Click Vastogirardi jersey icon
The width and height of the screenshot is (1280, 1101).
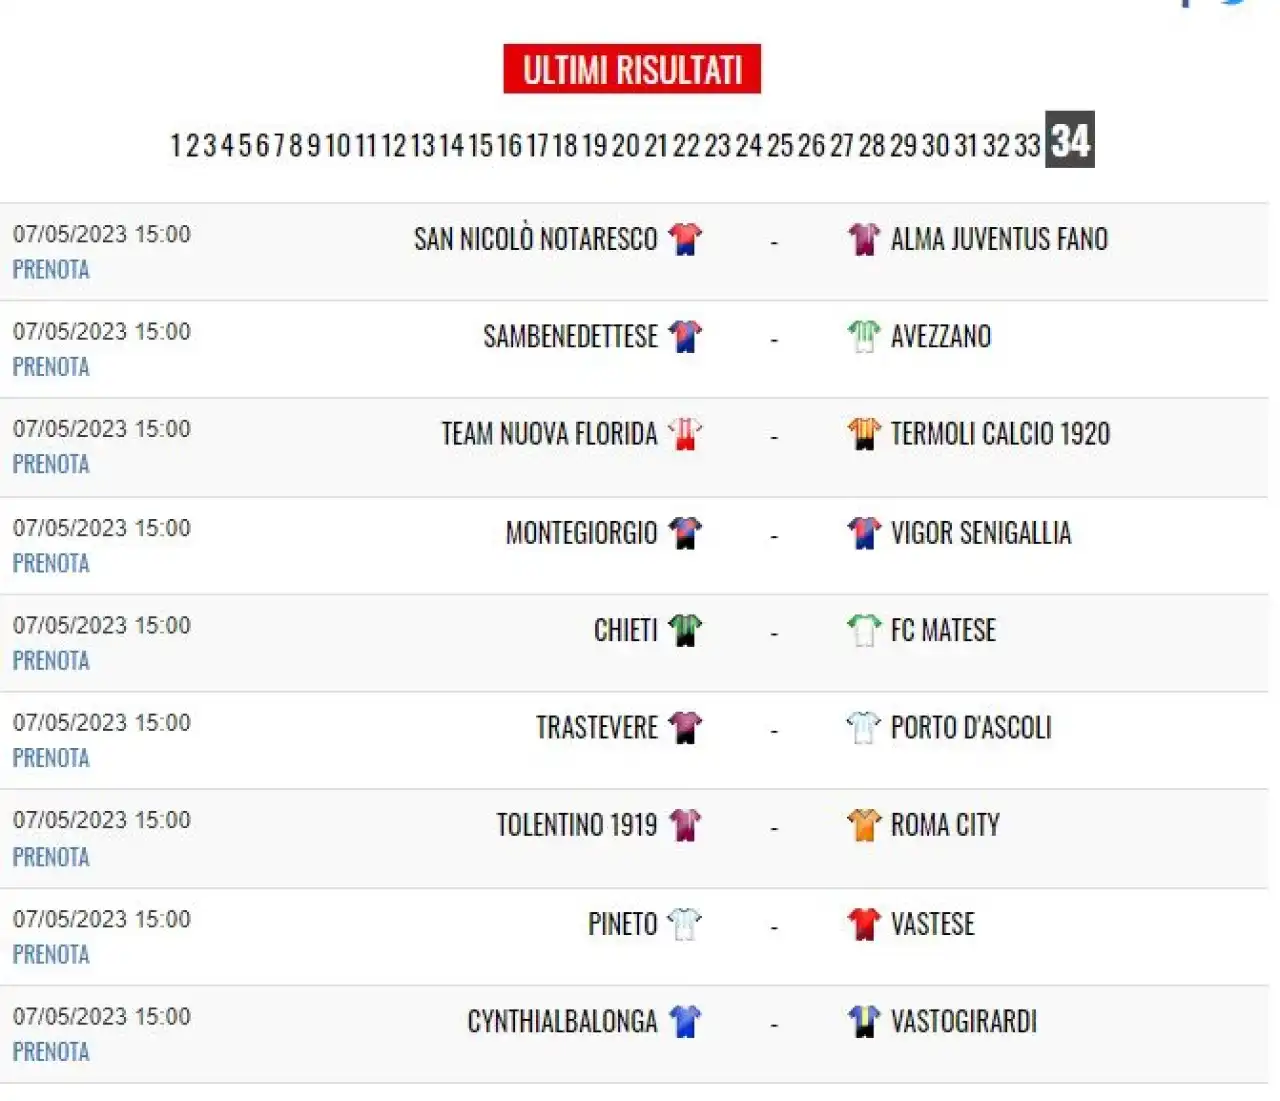[864, 1021]
